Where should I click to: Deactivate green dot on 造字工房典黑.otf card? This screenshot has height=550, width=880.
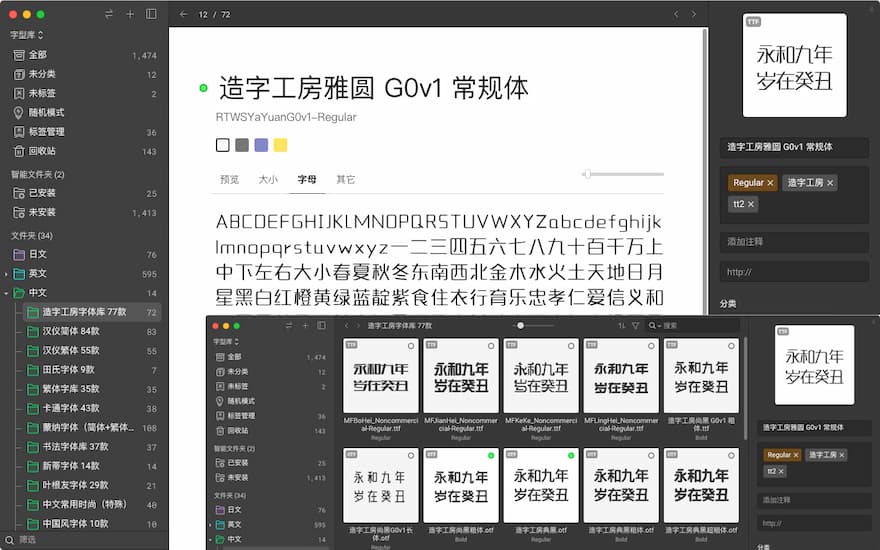(x=571, y=455)
